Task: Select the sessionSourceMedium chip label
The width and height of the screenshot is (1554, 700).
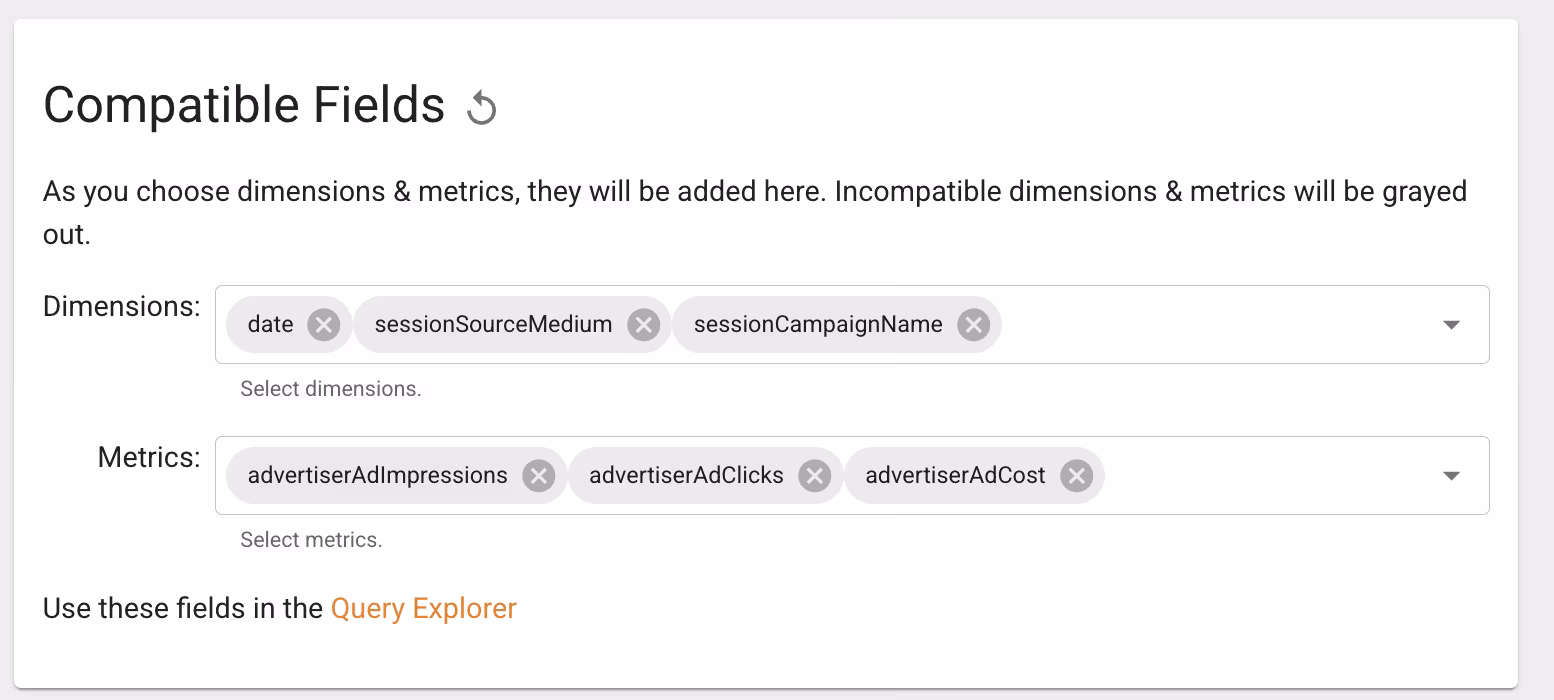Action: [493, 324]
